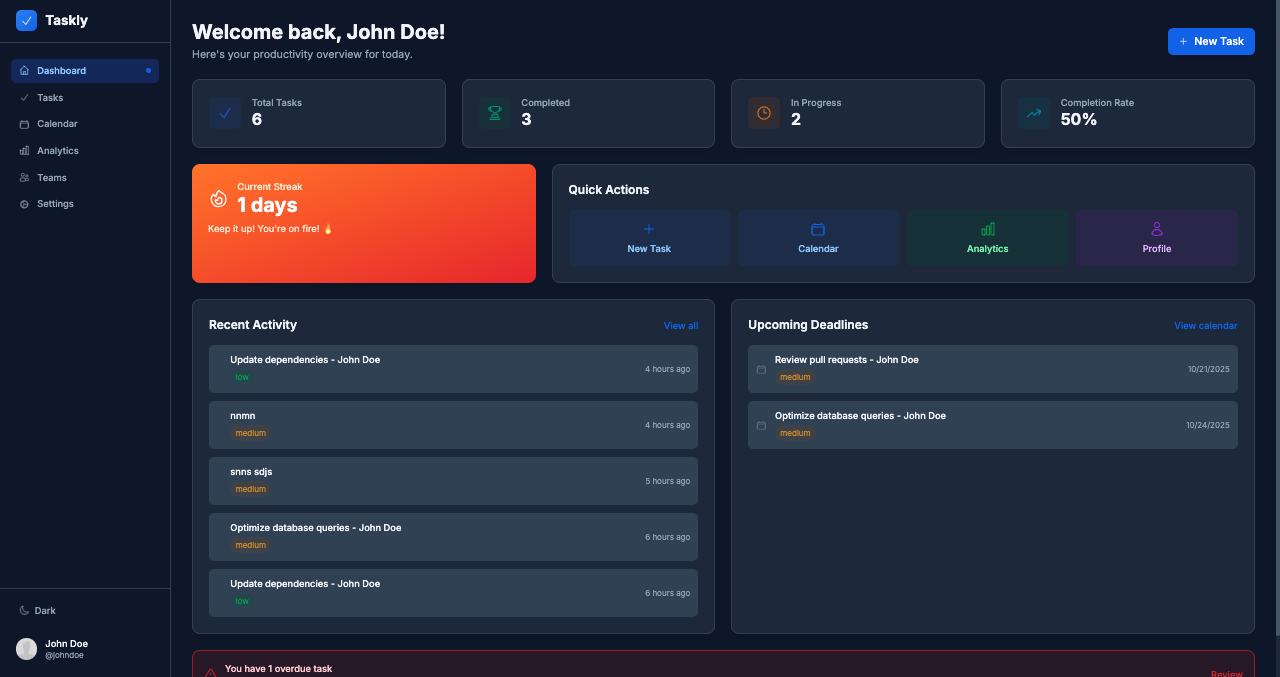Open Settings in the sidebar
1280x677 pixels.
tap(55, 204)
